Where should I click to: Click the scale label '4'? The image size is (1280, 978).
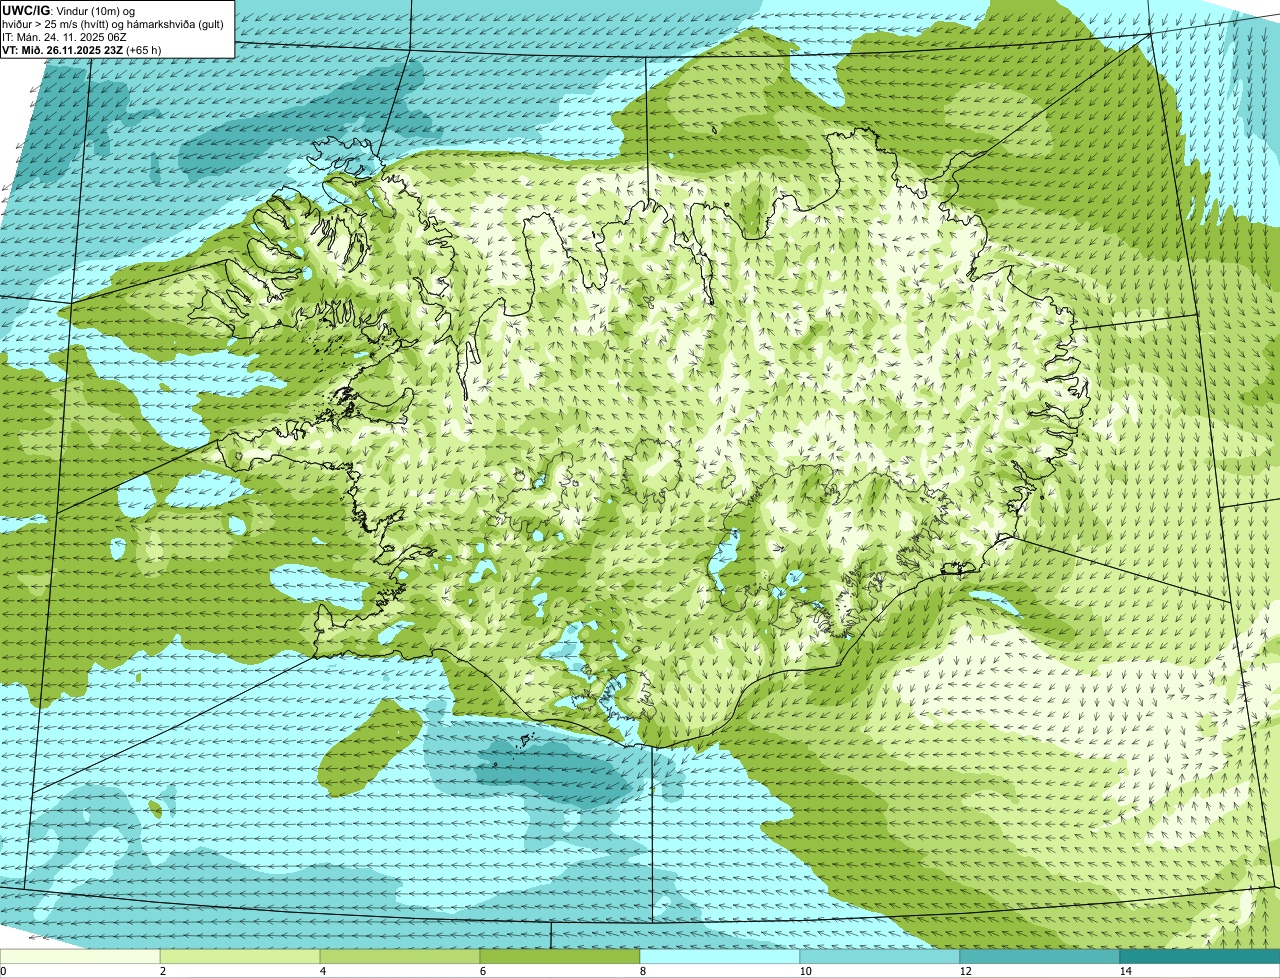[322, 971]
